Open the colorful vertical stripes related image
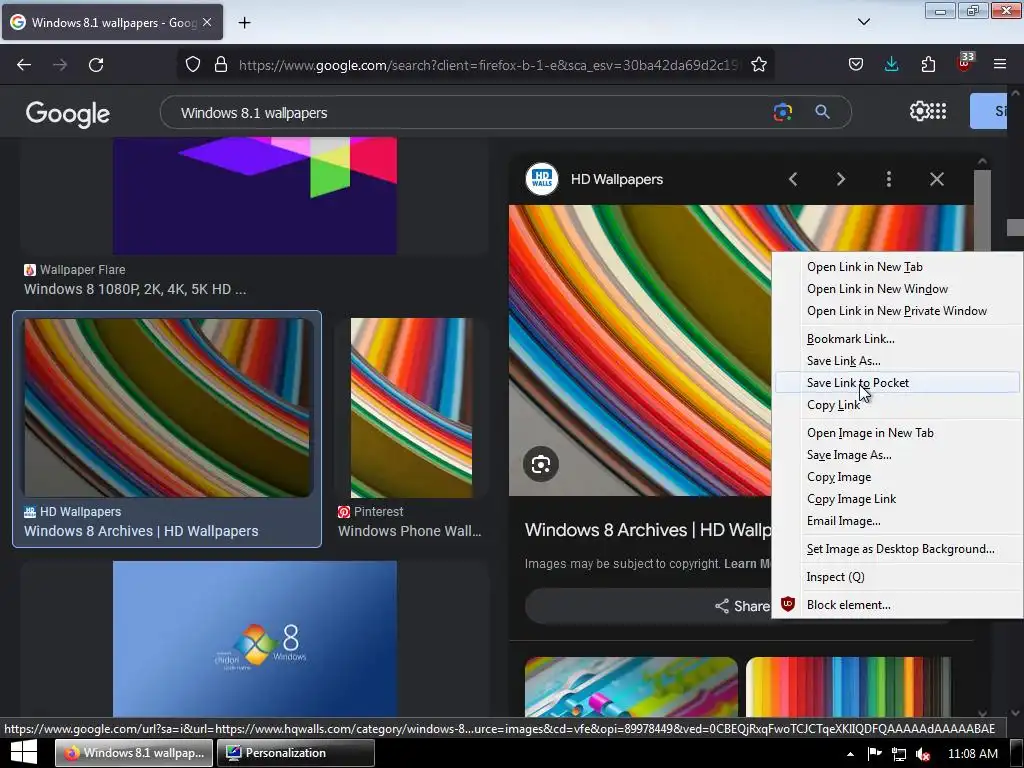Image resolution: width=1024 pixels, height=768 pixels. tap(849, 687)
